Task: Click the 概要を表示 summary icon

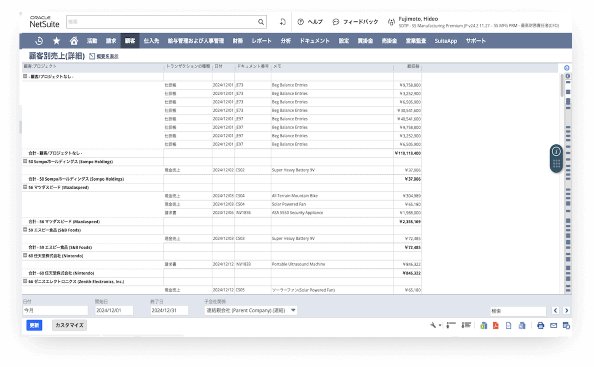Action: (x=92, y=56)
